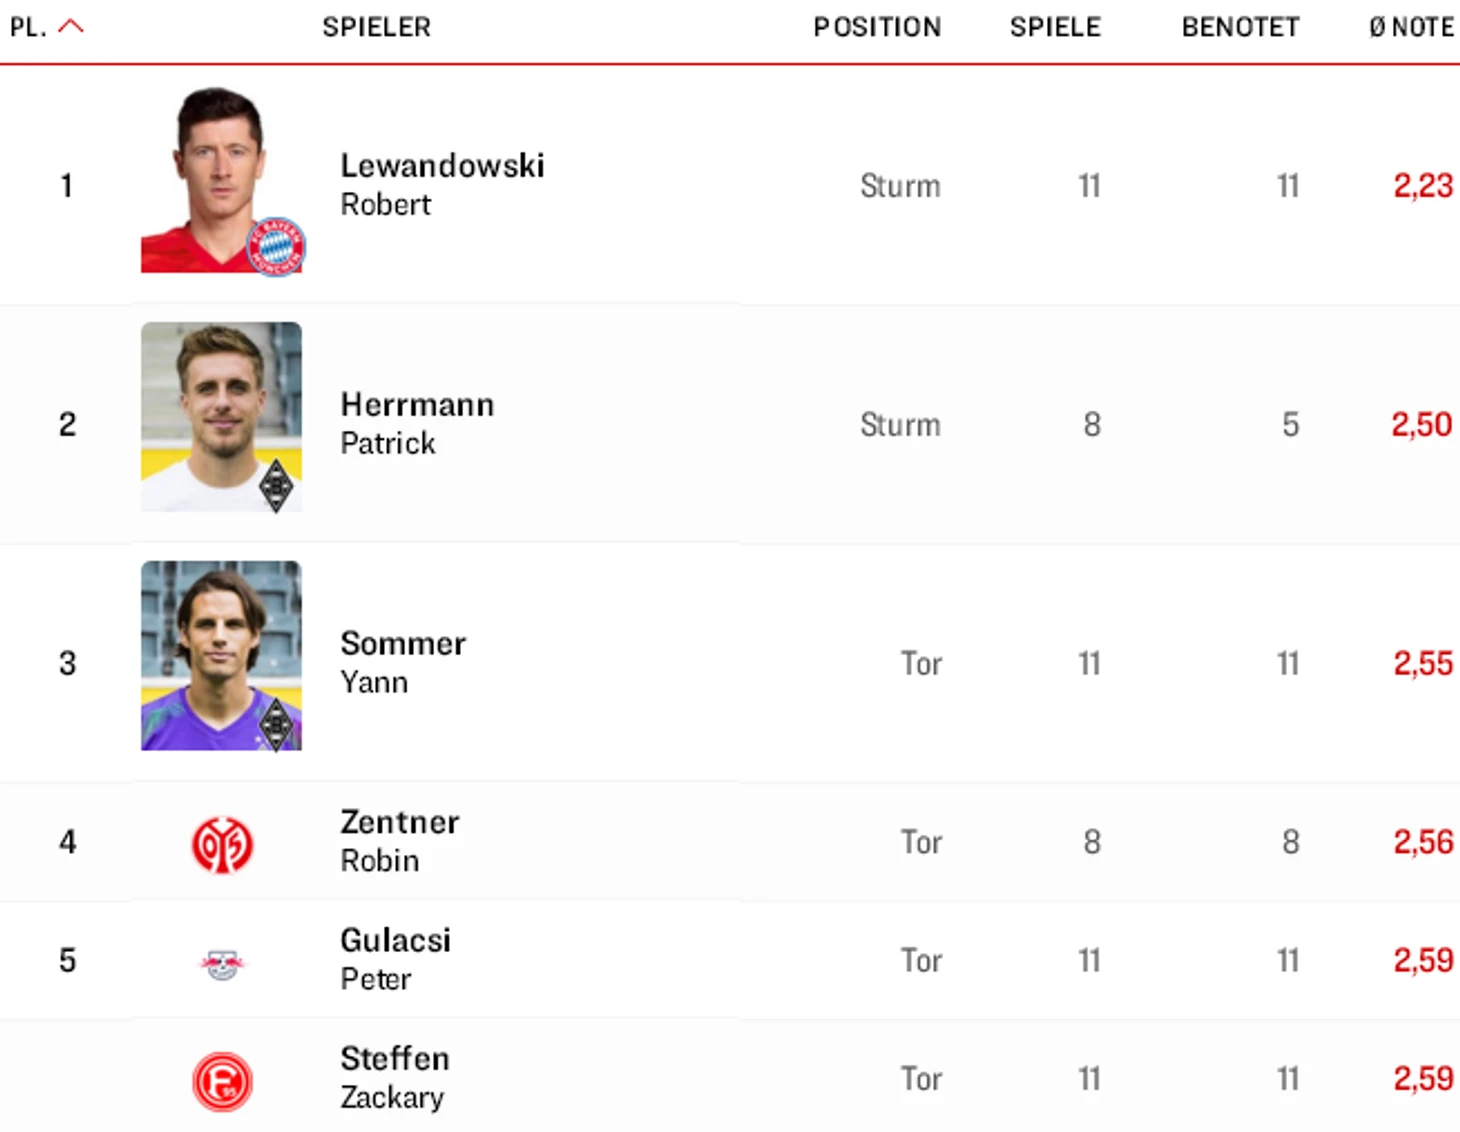Sort table by SPIELE column
Screen dimensions: 1460x1132
1055,27
